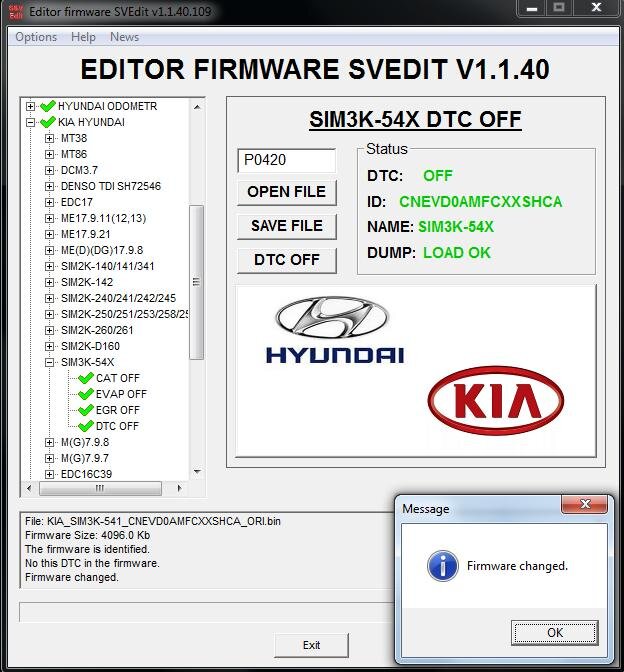The image size is (624, 672).
Task: Expand the EDC17 node
Action: pos(49,202)
